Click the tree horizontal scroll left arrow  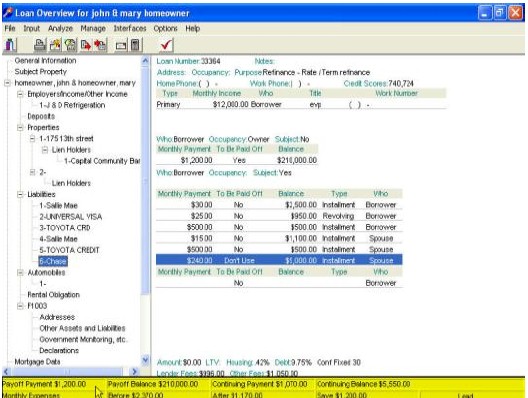pyautogui.click(x=6, y=371)
